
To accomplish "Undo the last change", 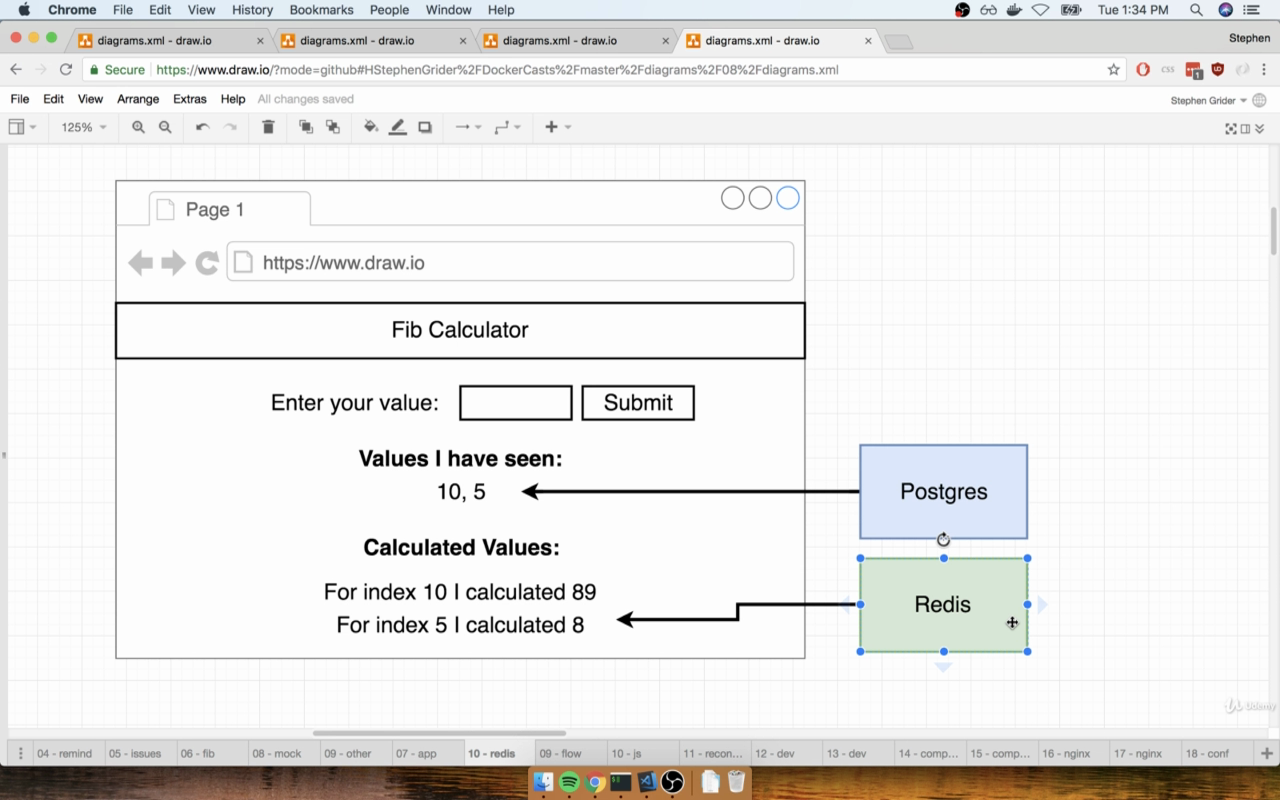I will 202,127.
